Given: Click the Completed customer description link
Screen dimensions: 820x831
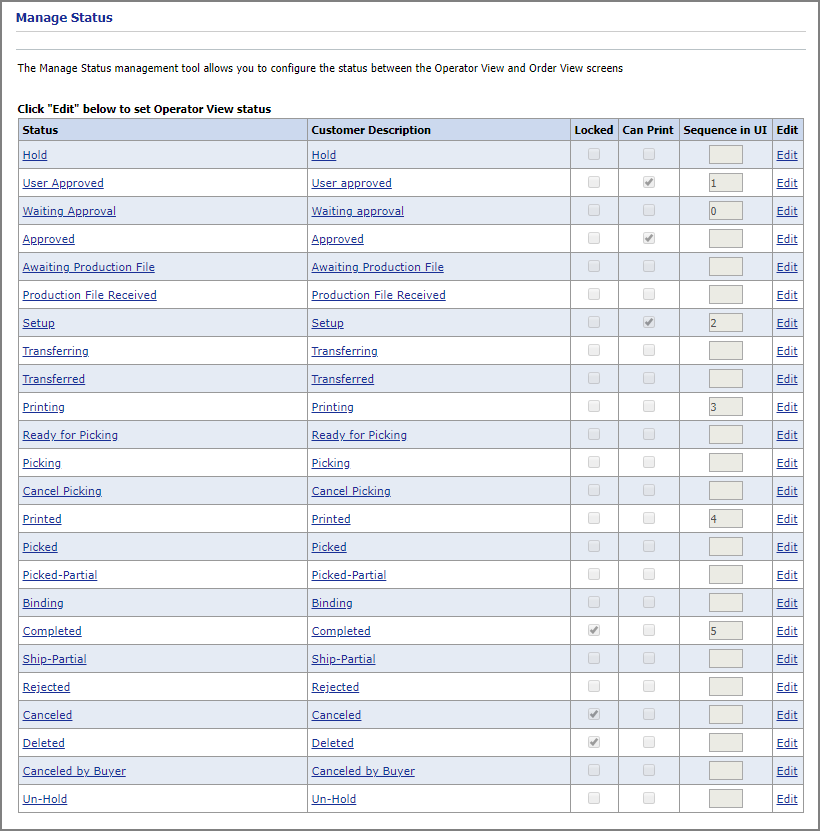Looking at the screenshot, I should click(341, 631).
